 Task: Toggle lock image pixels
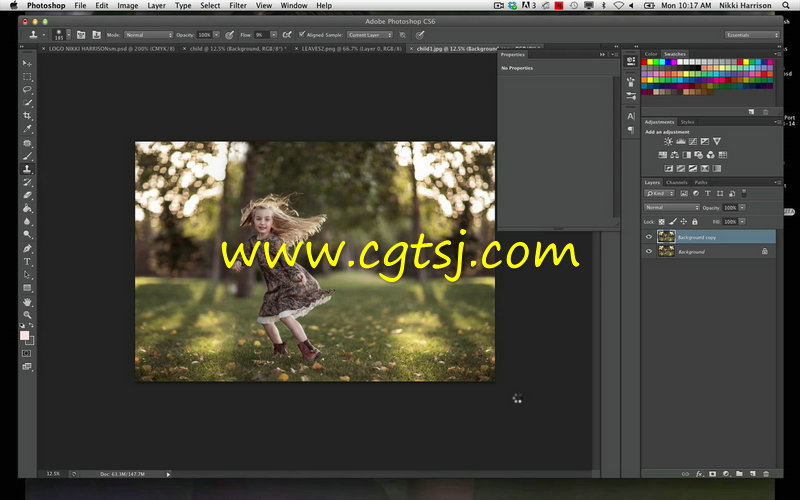coord(673,222)
